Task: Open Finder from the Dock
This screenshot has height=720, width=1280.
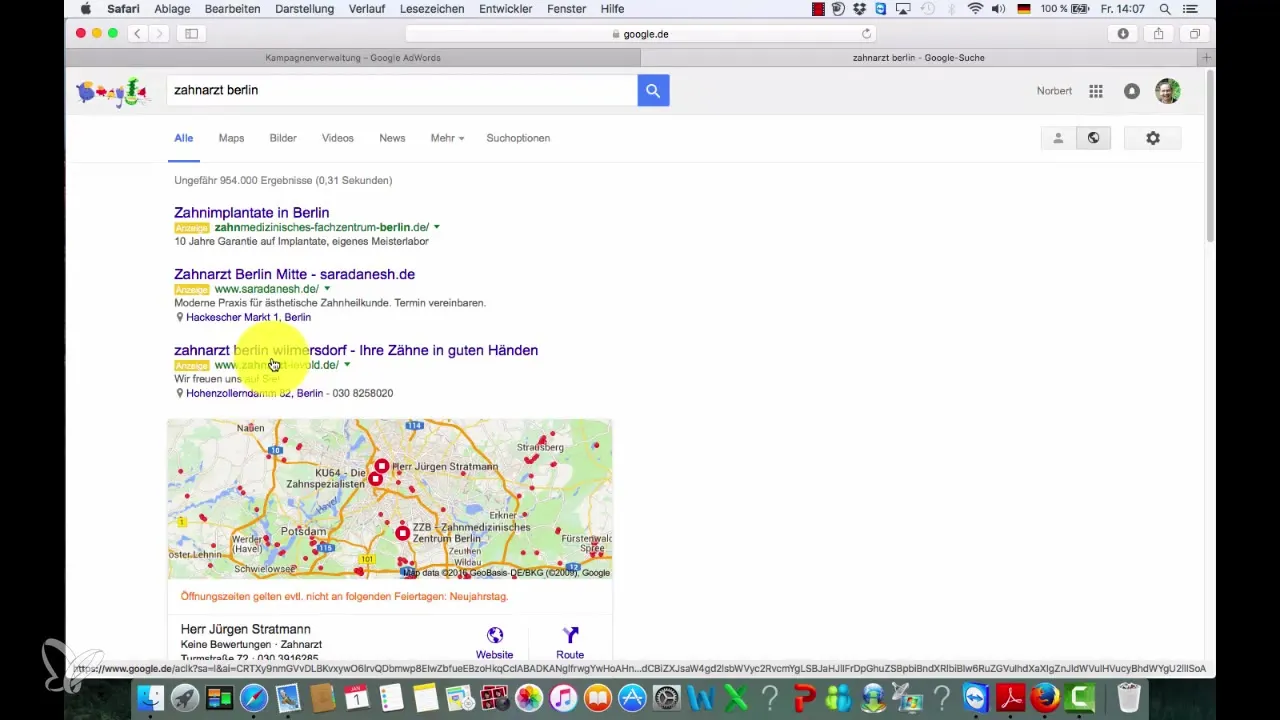Action: coord(150,697)
